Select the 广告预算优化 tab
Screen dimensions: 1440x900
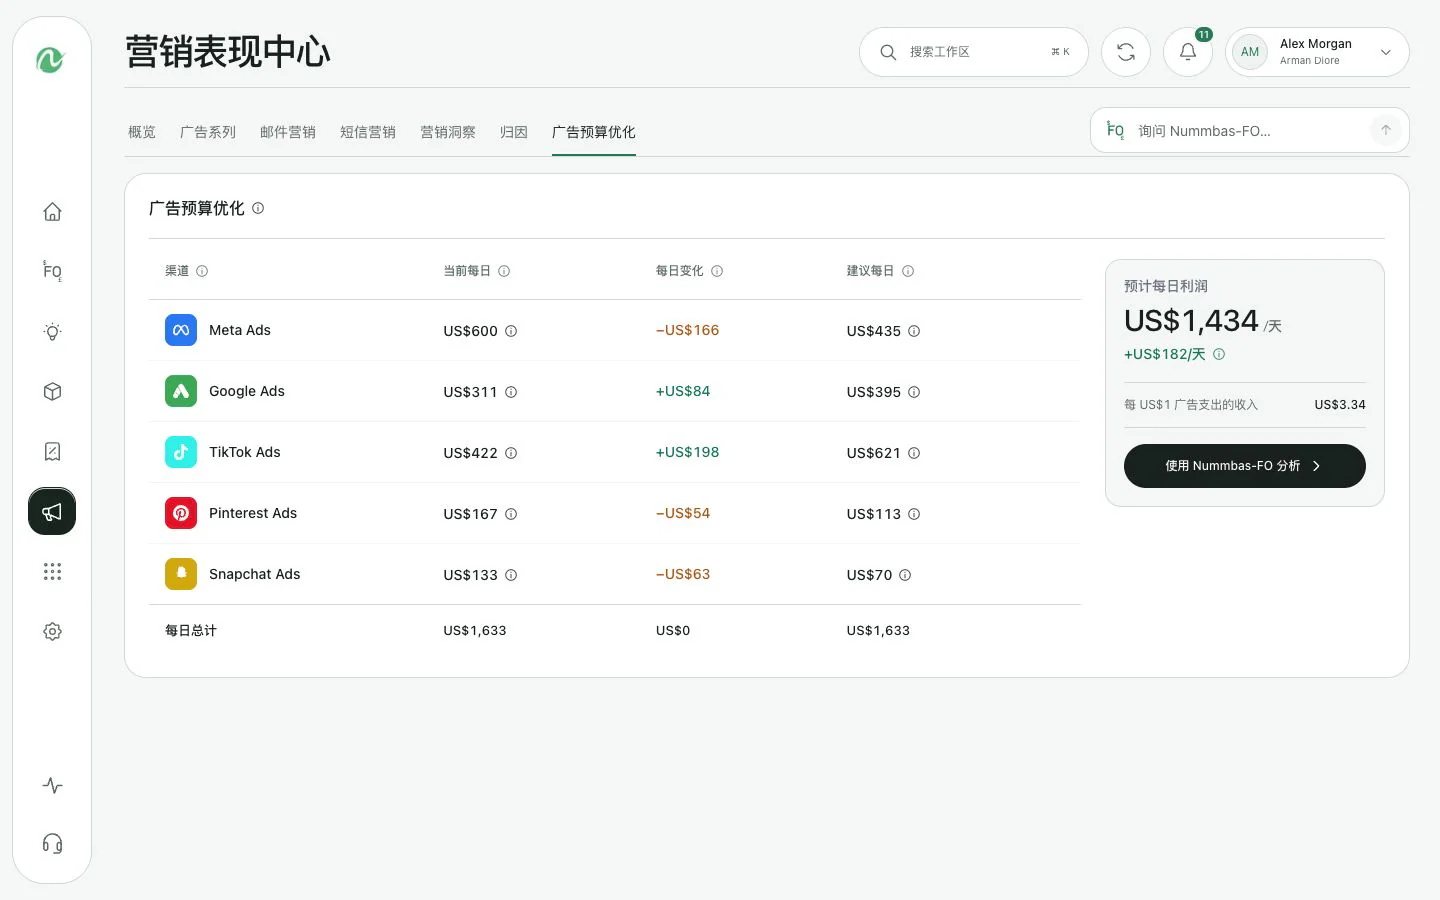pyautogui.click(x=594, y=132)
